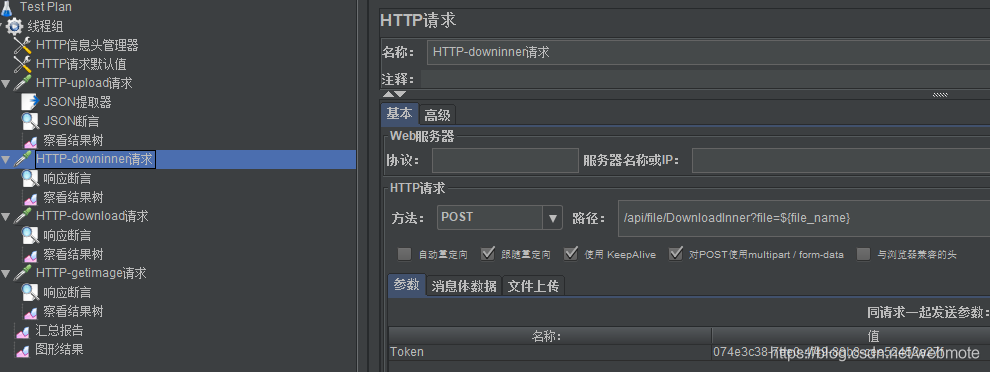Screen dimensions: 990x372
Task: Open the 文件上传 tab
Action: (x=534, y=286)
